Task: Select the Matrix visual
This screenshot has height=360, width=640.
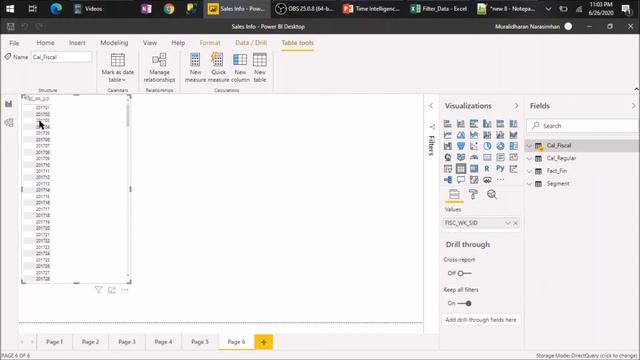Action: [474, 169]
